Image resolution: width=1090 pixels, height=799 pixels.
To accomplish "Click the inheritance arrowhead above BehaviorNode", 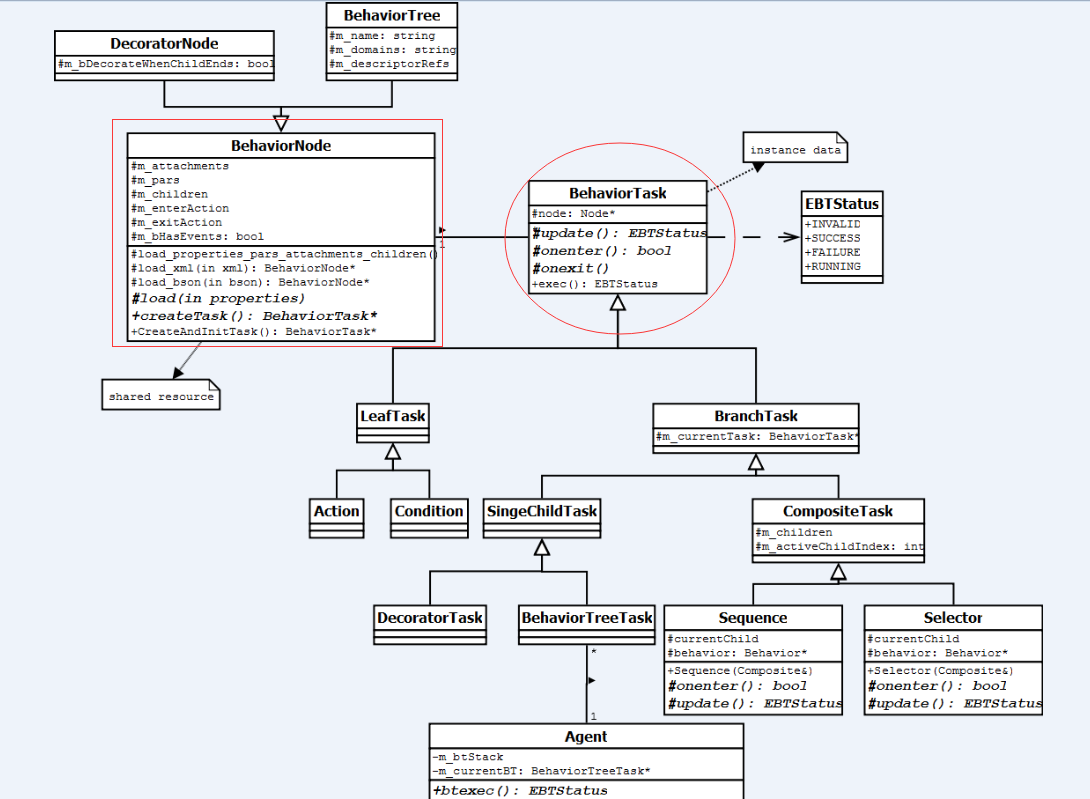I will pyautogui.click(x=281, y=123).
